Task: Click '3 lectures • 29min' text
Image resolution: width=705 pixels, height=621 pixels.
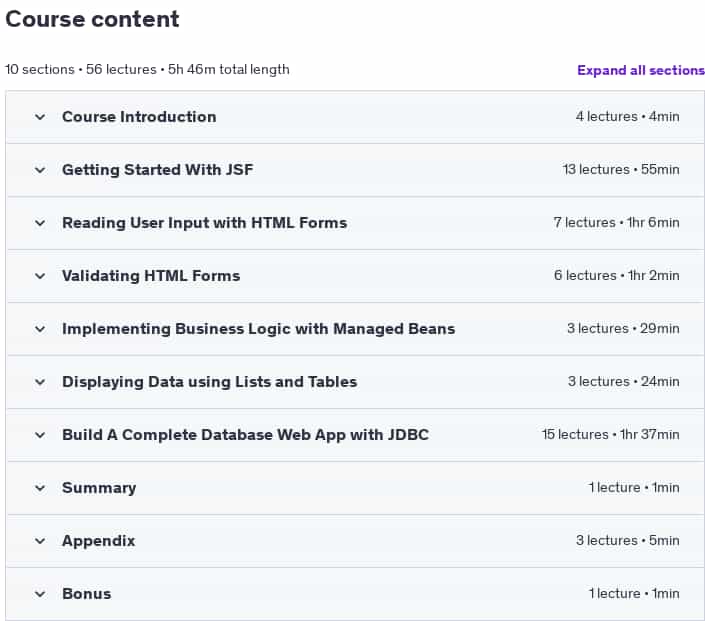Action: (x=623, y=328)
